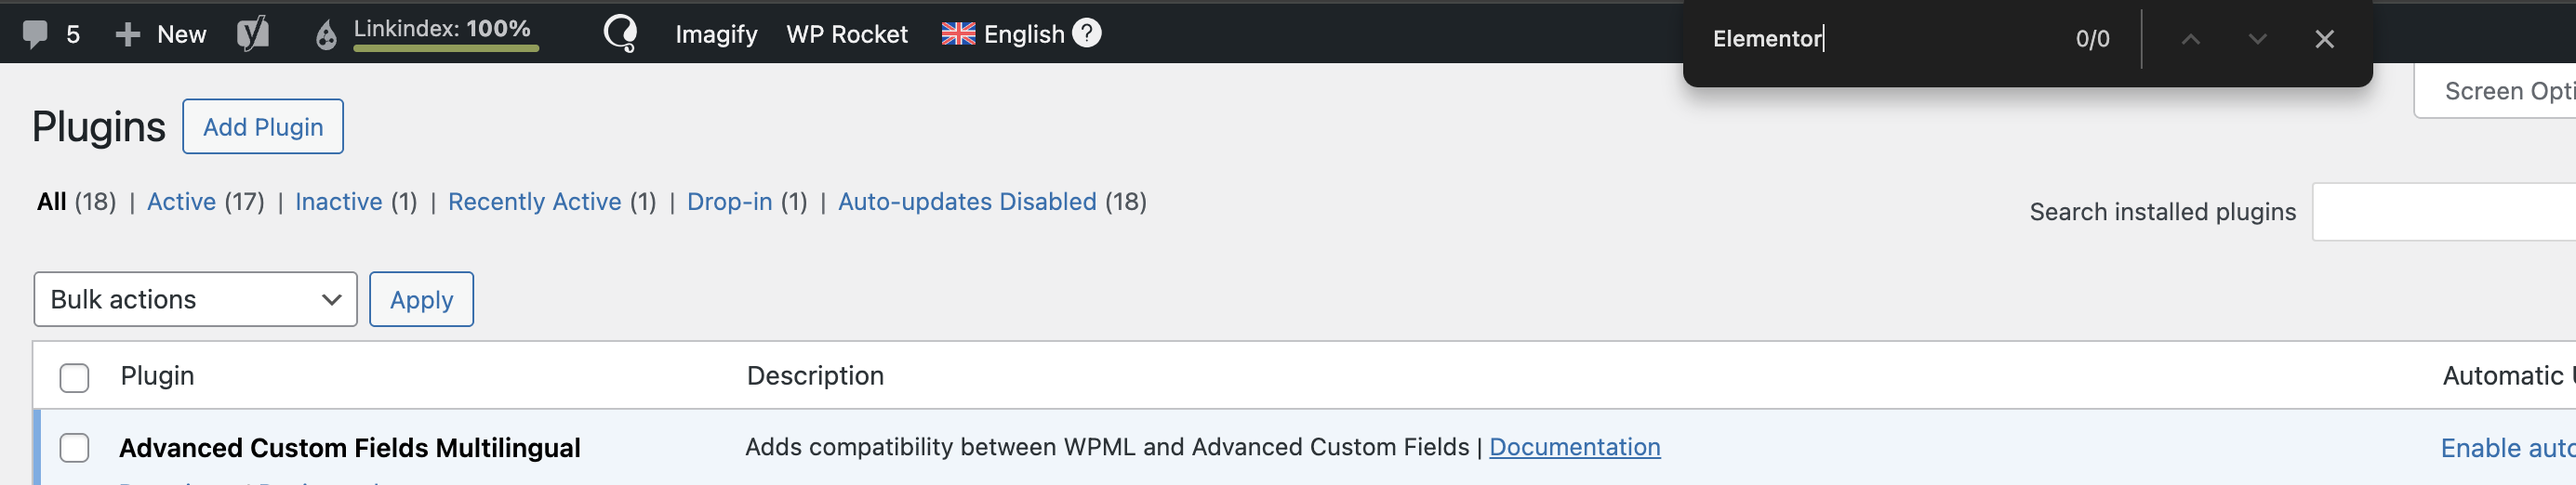Filter plugins by Active
2576x485 pixels.
(x=181, y=202)
